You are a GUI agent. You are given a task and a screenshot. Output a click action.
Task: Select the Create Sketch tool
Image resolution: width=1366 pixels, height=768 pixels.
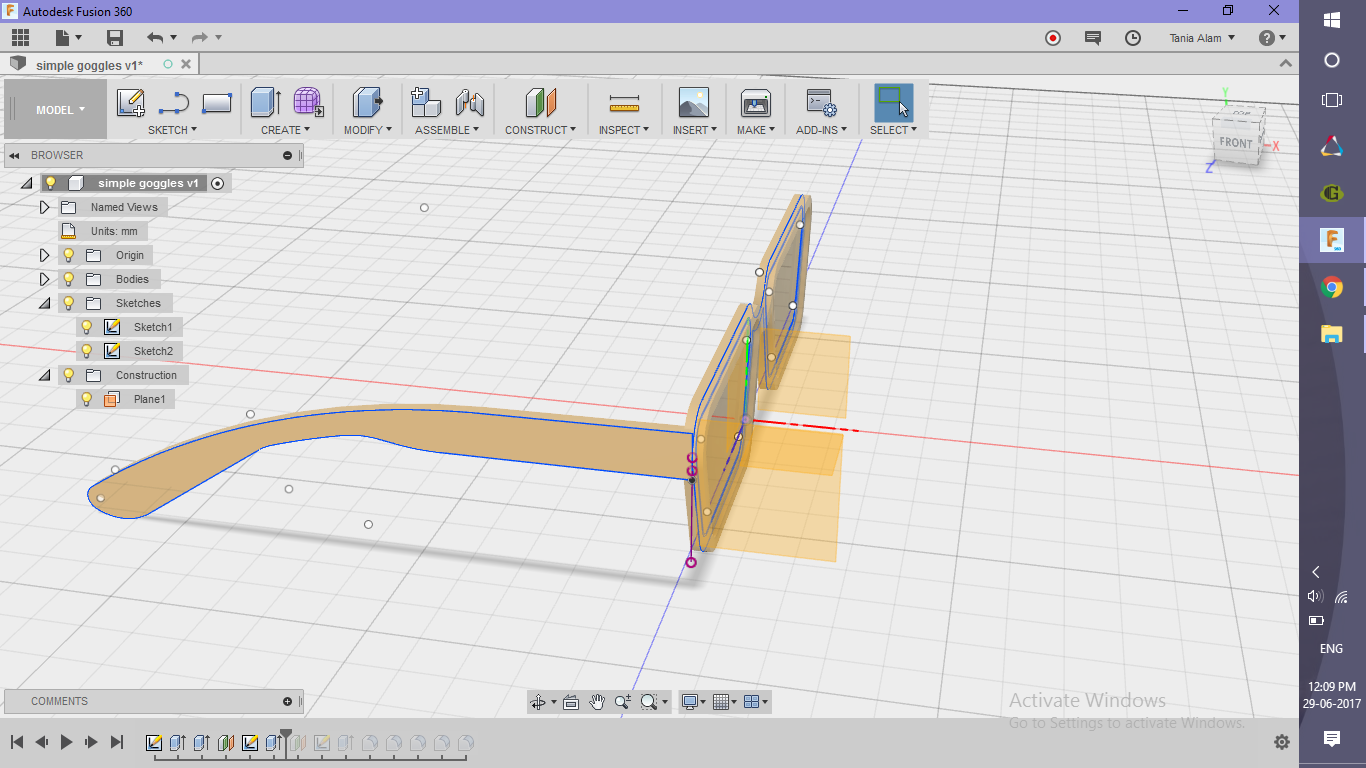click(131, 102)
